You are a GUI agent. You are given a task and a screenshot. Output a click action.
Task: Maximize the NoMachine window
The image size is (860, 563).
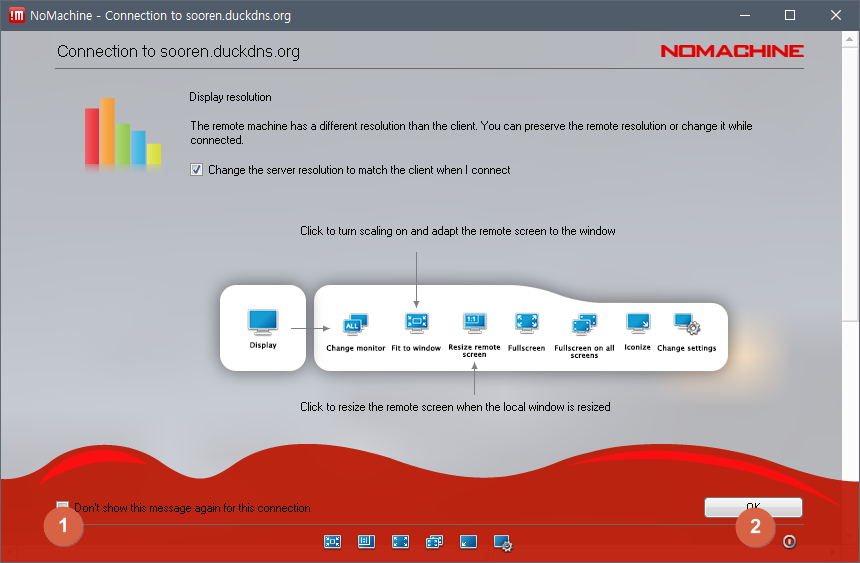(x=790, y=15)
